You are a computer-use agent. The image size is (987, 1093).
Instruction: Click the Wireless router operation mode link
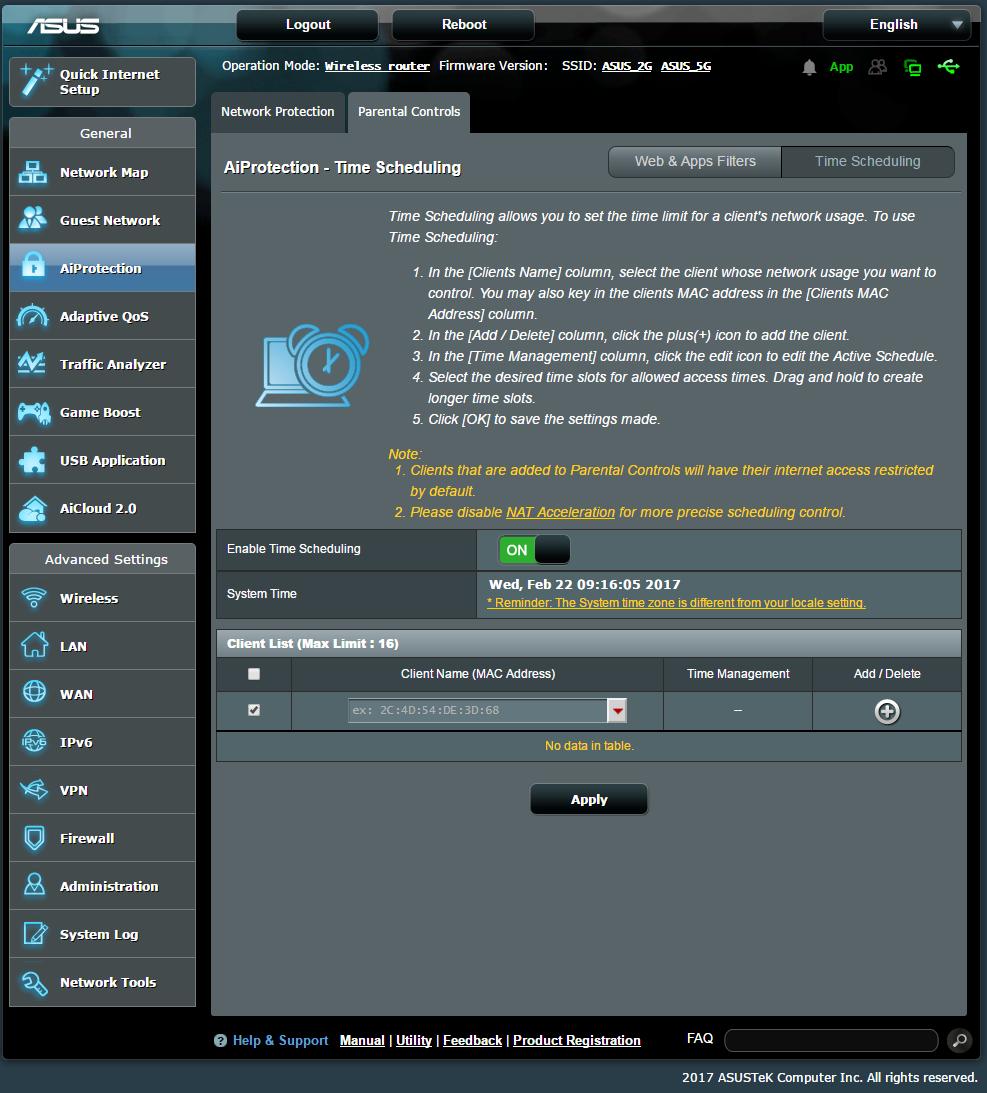tap(377, 66)
